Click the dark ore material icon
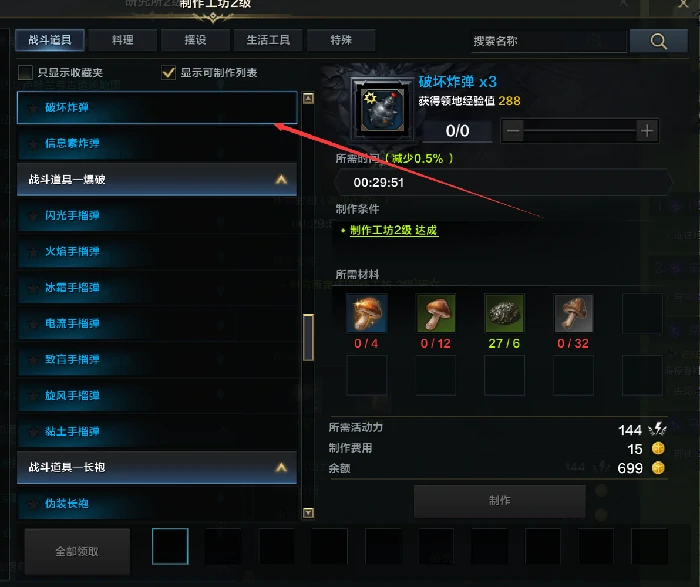 [504, 313]
